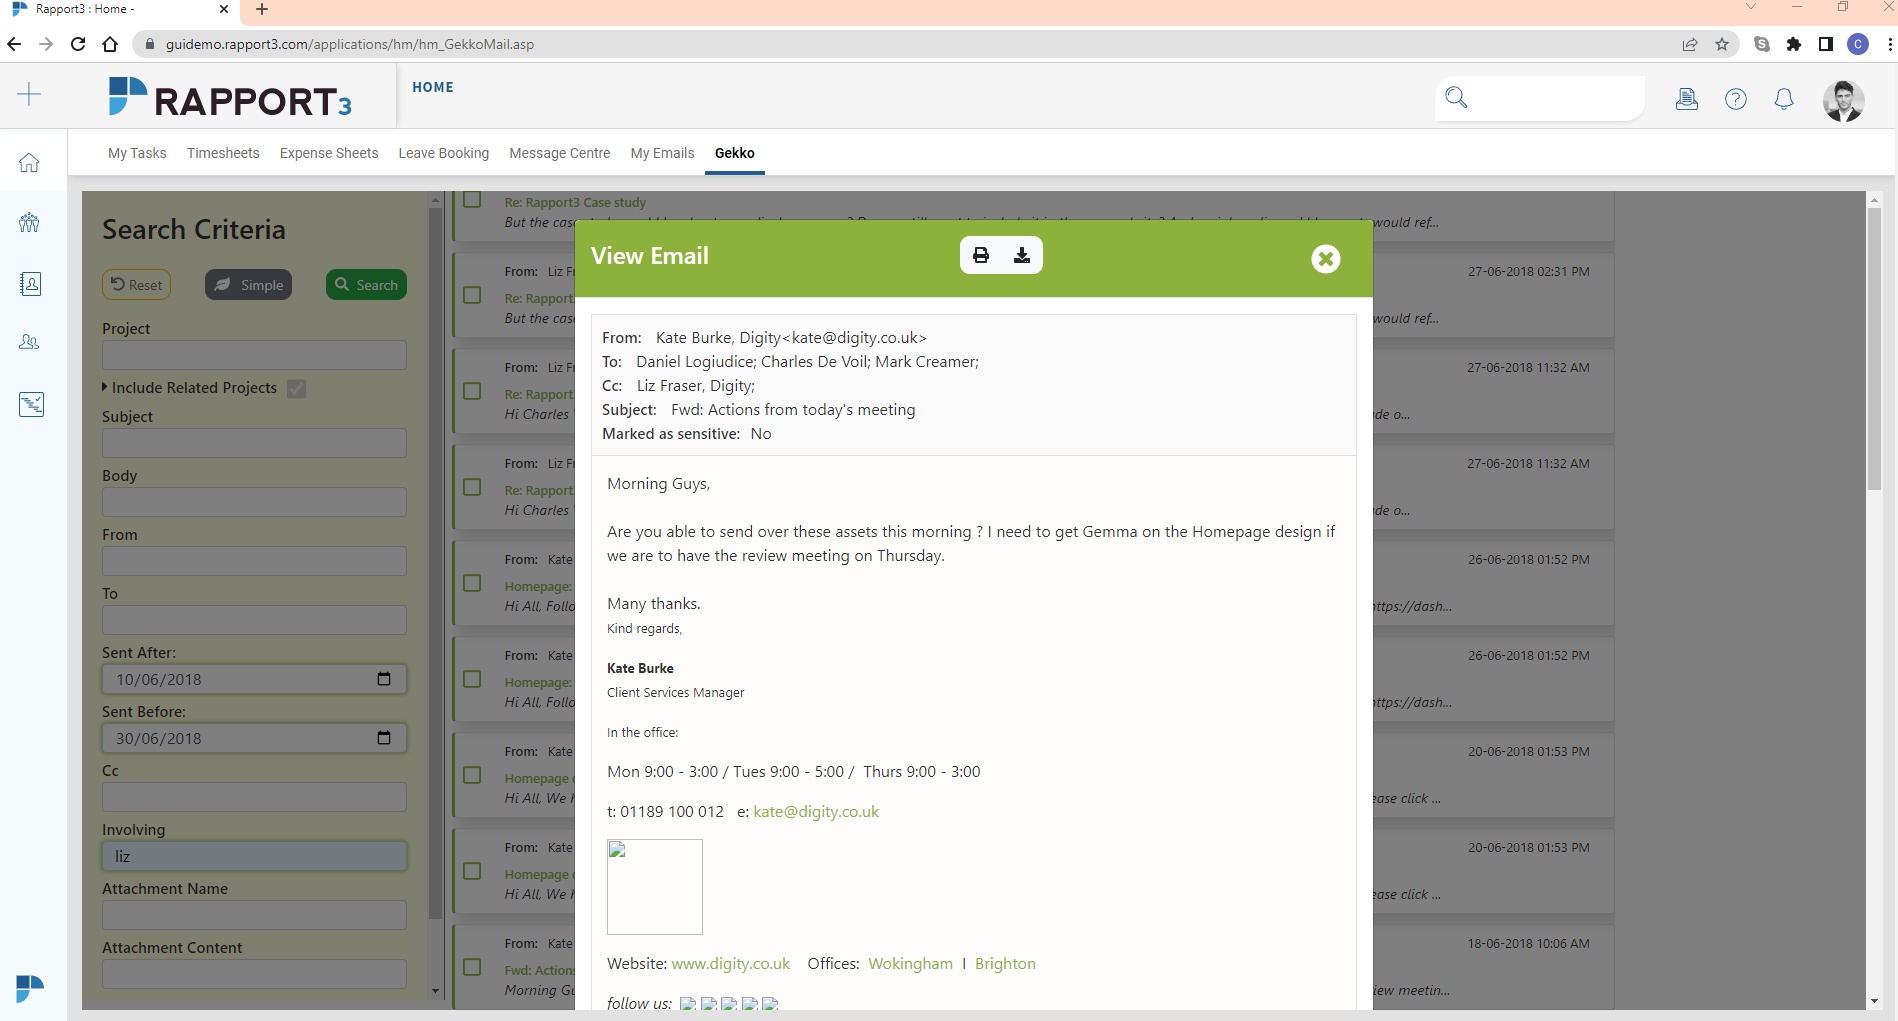1898x1021 pixels.
Task: Follow the www.digity.co.uk link
Action: pos(730,963)
